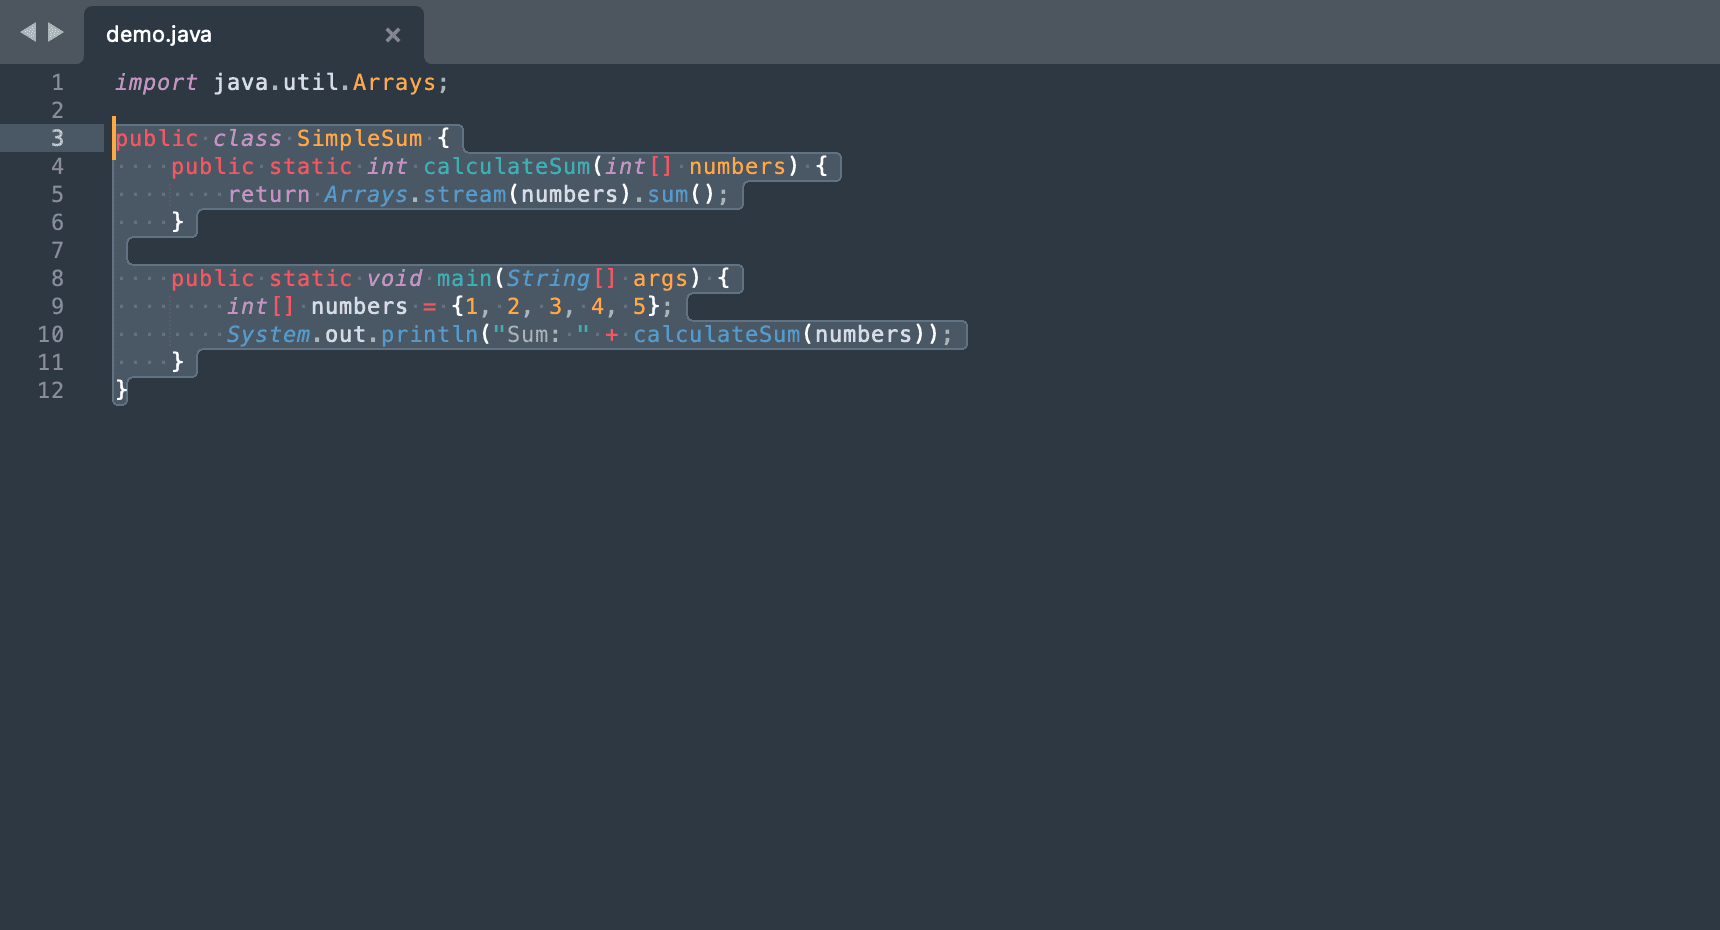Click the 'return' keyword on line 5

[x=268, y=194]
